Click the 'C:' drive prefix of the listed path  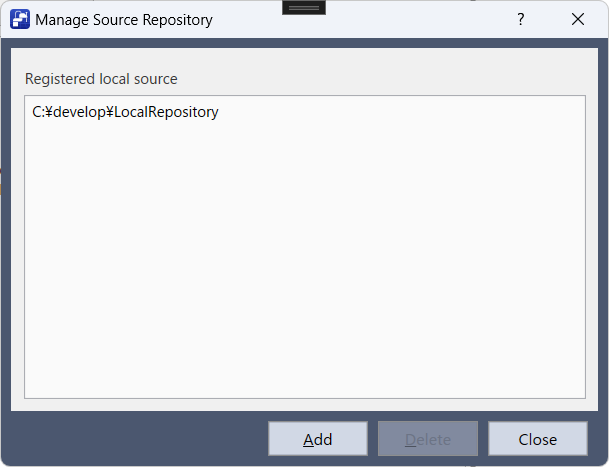click(x=38, y=112)
